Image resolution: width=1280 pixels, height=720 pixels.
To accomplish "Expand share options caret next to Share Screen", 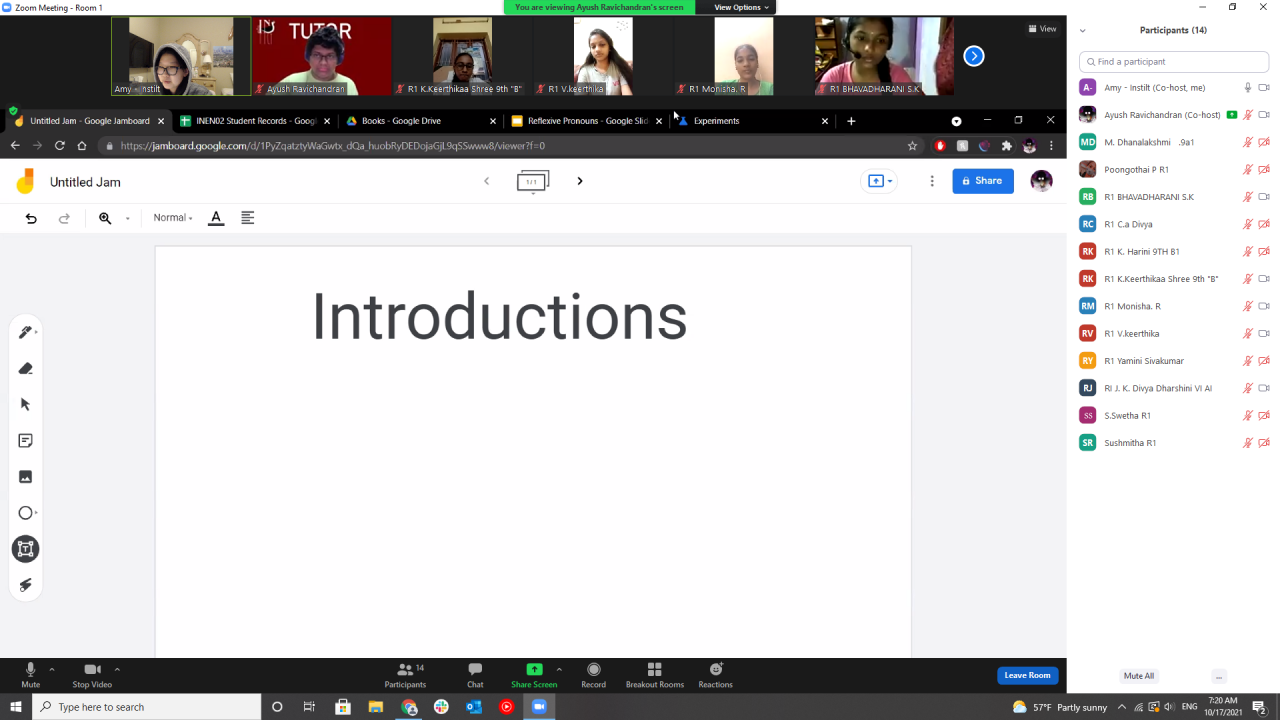I will point(559,669).
